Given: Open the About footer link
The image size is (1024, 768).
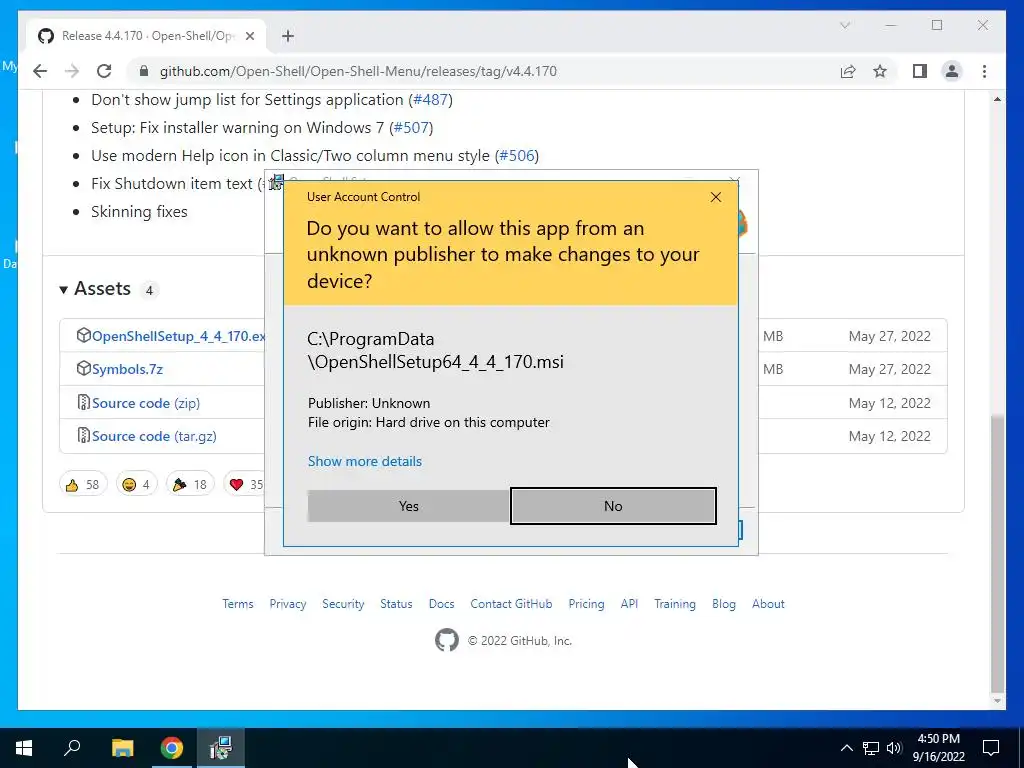Looking at the screenshot, I should pos(768,604).
